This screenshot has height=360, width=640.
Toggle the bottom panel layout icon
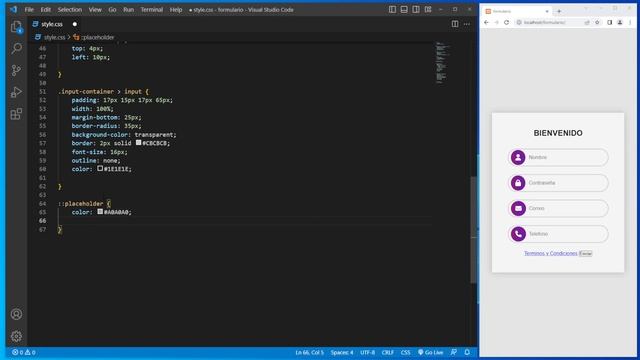[x=404, y=9]
